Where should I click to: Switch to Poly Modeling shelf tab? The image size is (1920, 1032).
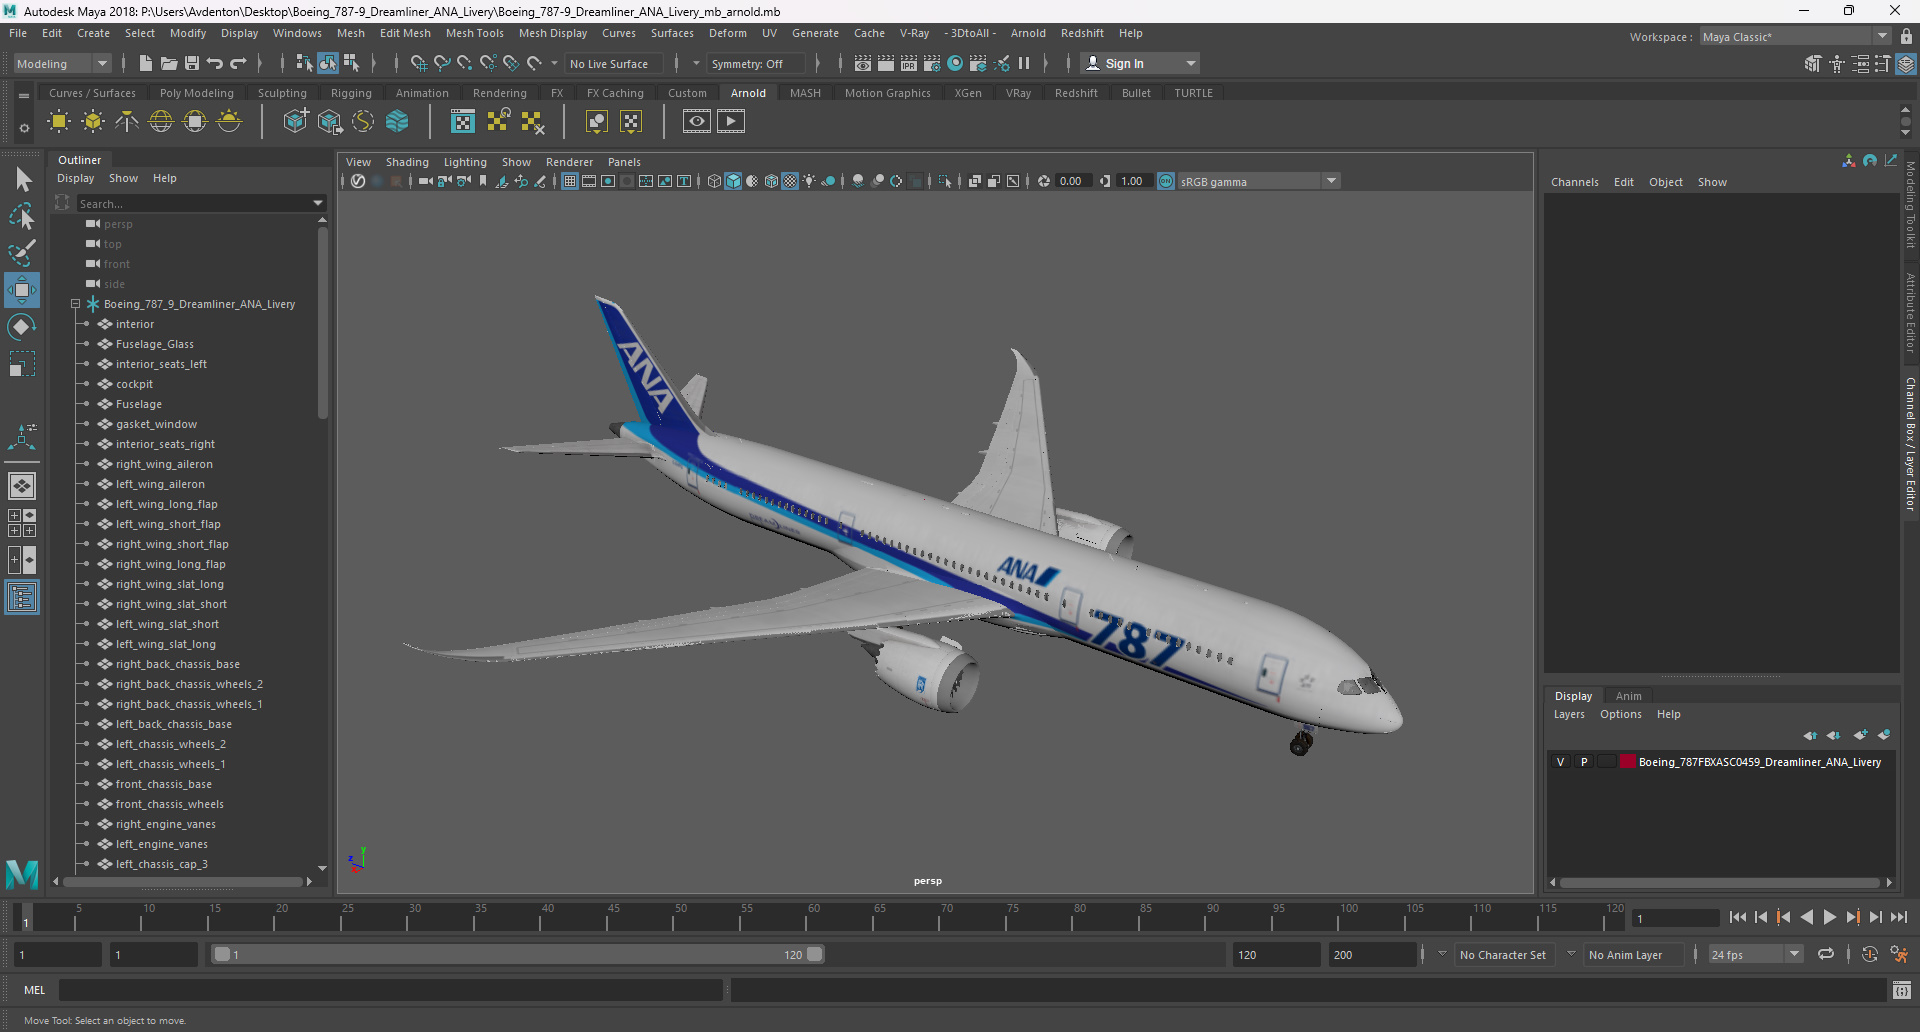197,93
